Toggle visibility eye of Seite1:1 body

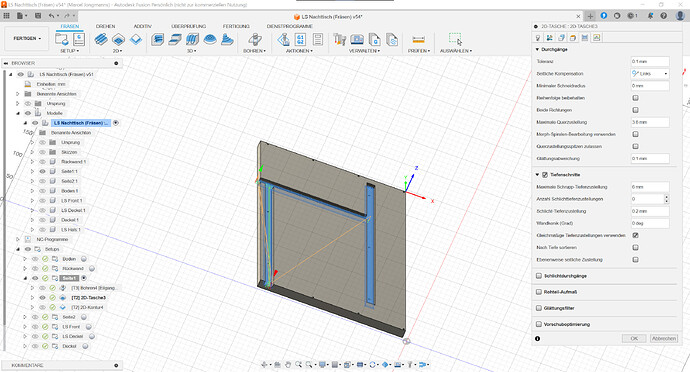(43, 171)
